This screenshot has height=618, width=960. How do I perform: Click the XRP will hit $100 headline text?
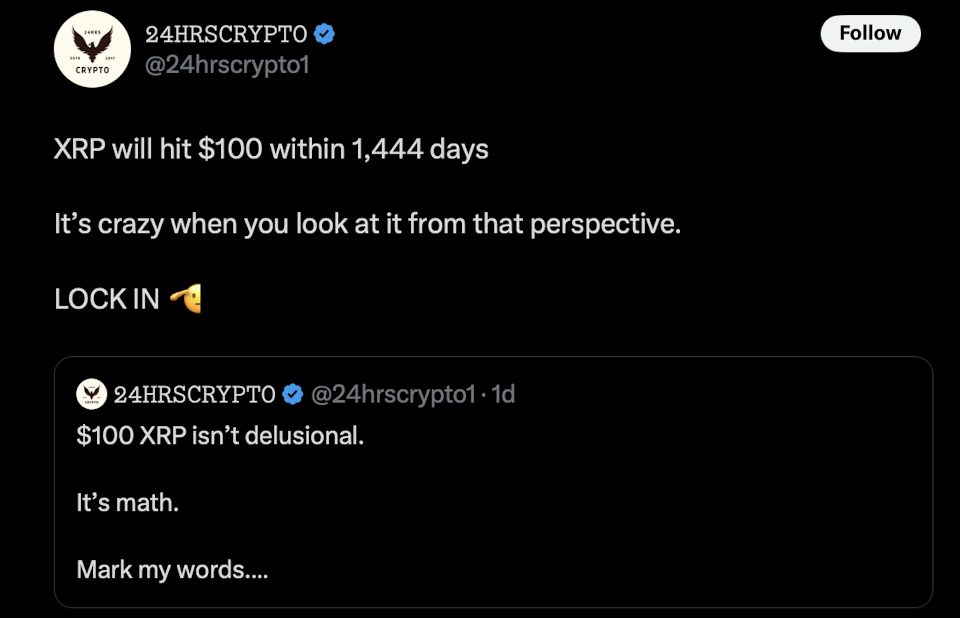pyautogui.click(x=270, y=148)
